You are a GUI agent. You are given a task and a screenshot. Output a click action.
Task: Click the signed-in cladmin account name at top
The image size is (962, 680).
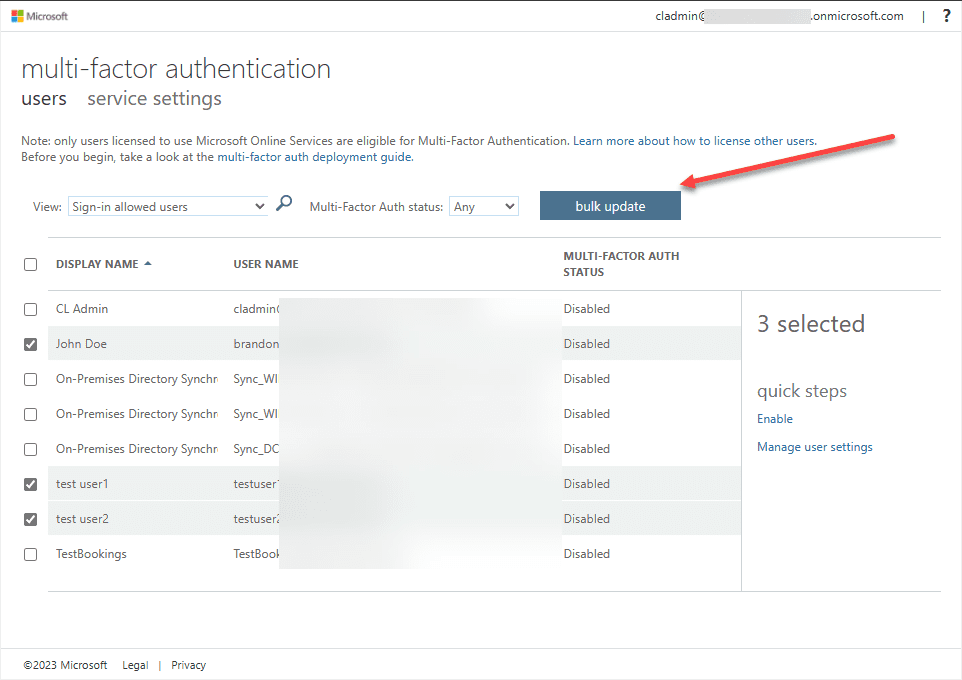[779, 16]
